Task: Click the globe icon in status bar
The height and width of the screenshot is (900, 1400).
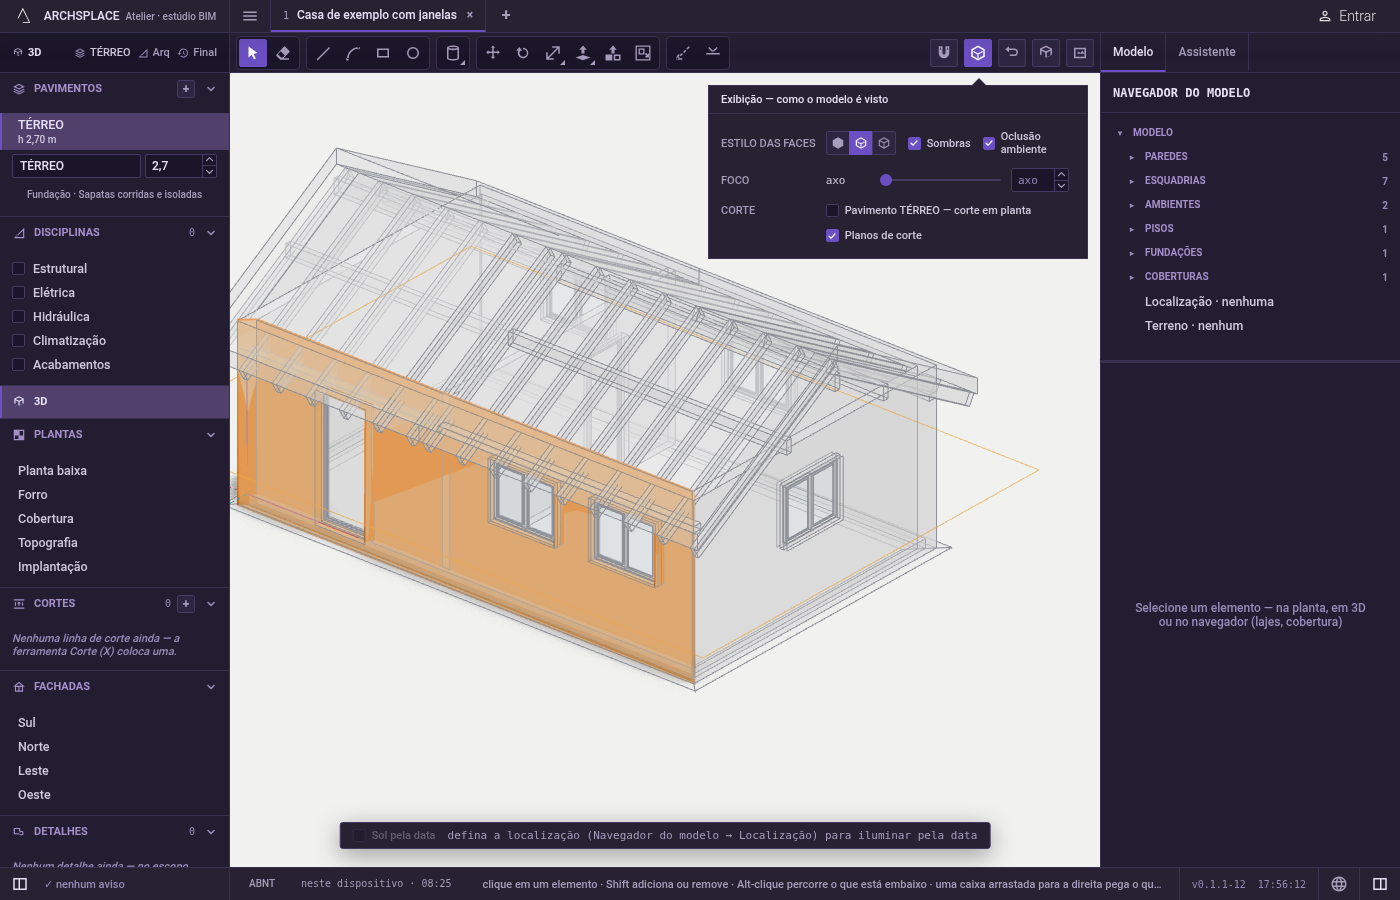Action: pos(1339,884)
